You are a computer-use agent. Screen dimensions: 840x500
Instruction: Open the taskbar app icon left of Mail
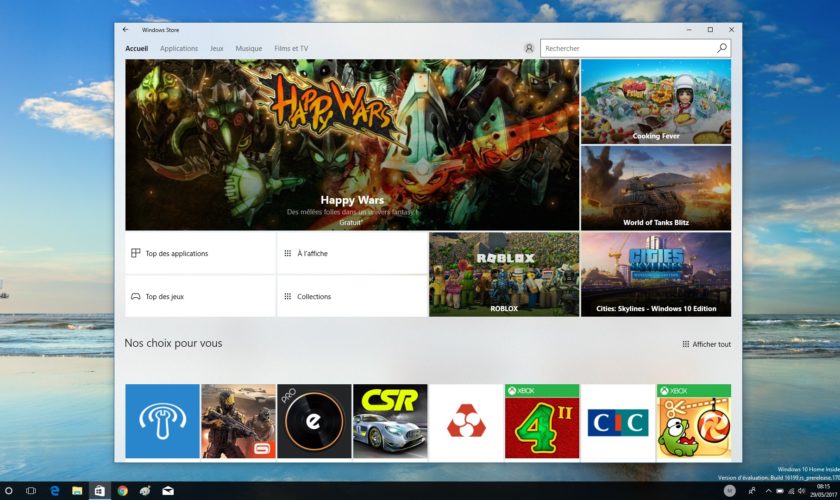[145, 490]
